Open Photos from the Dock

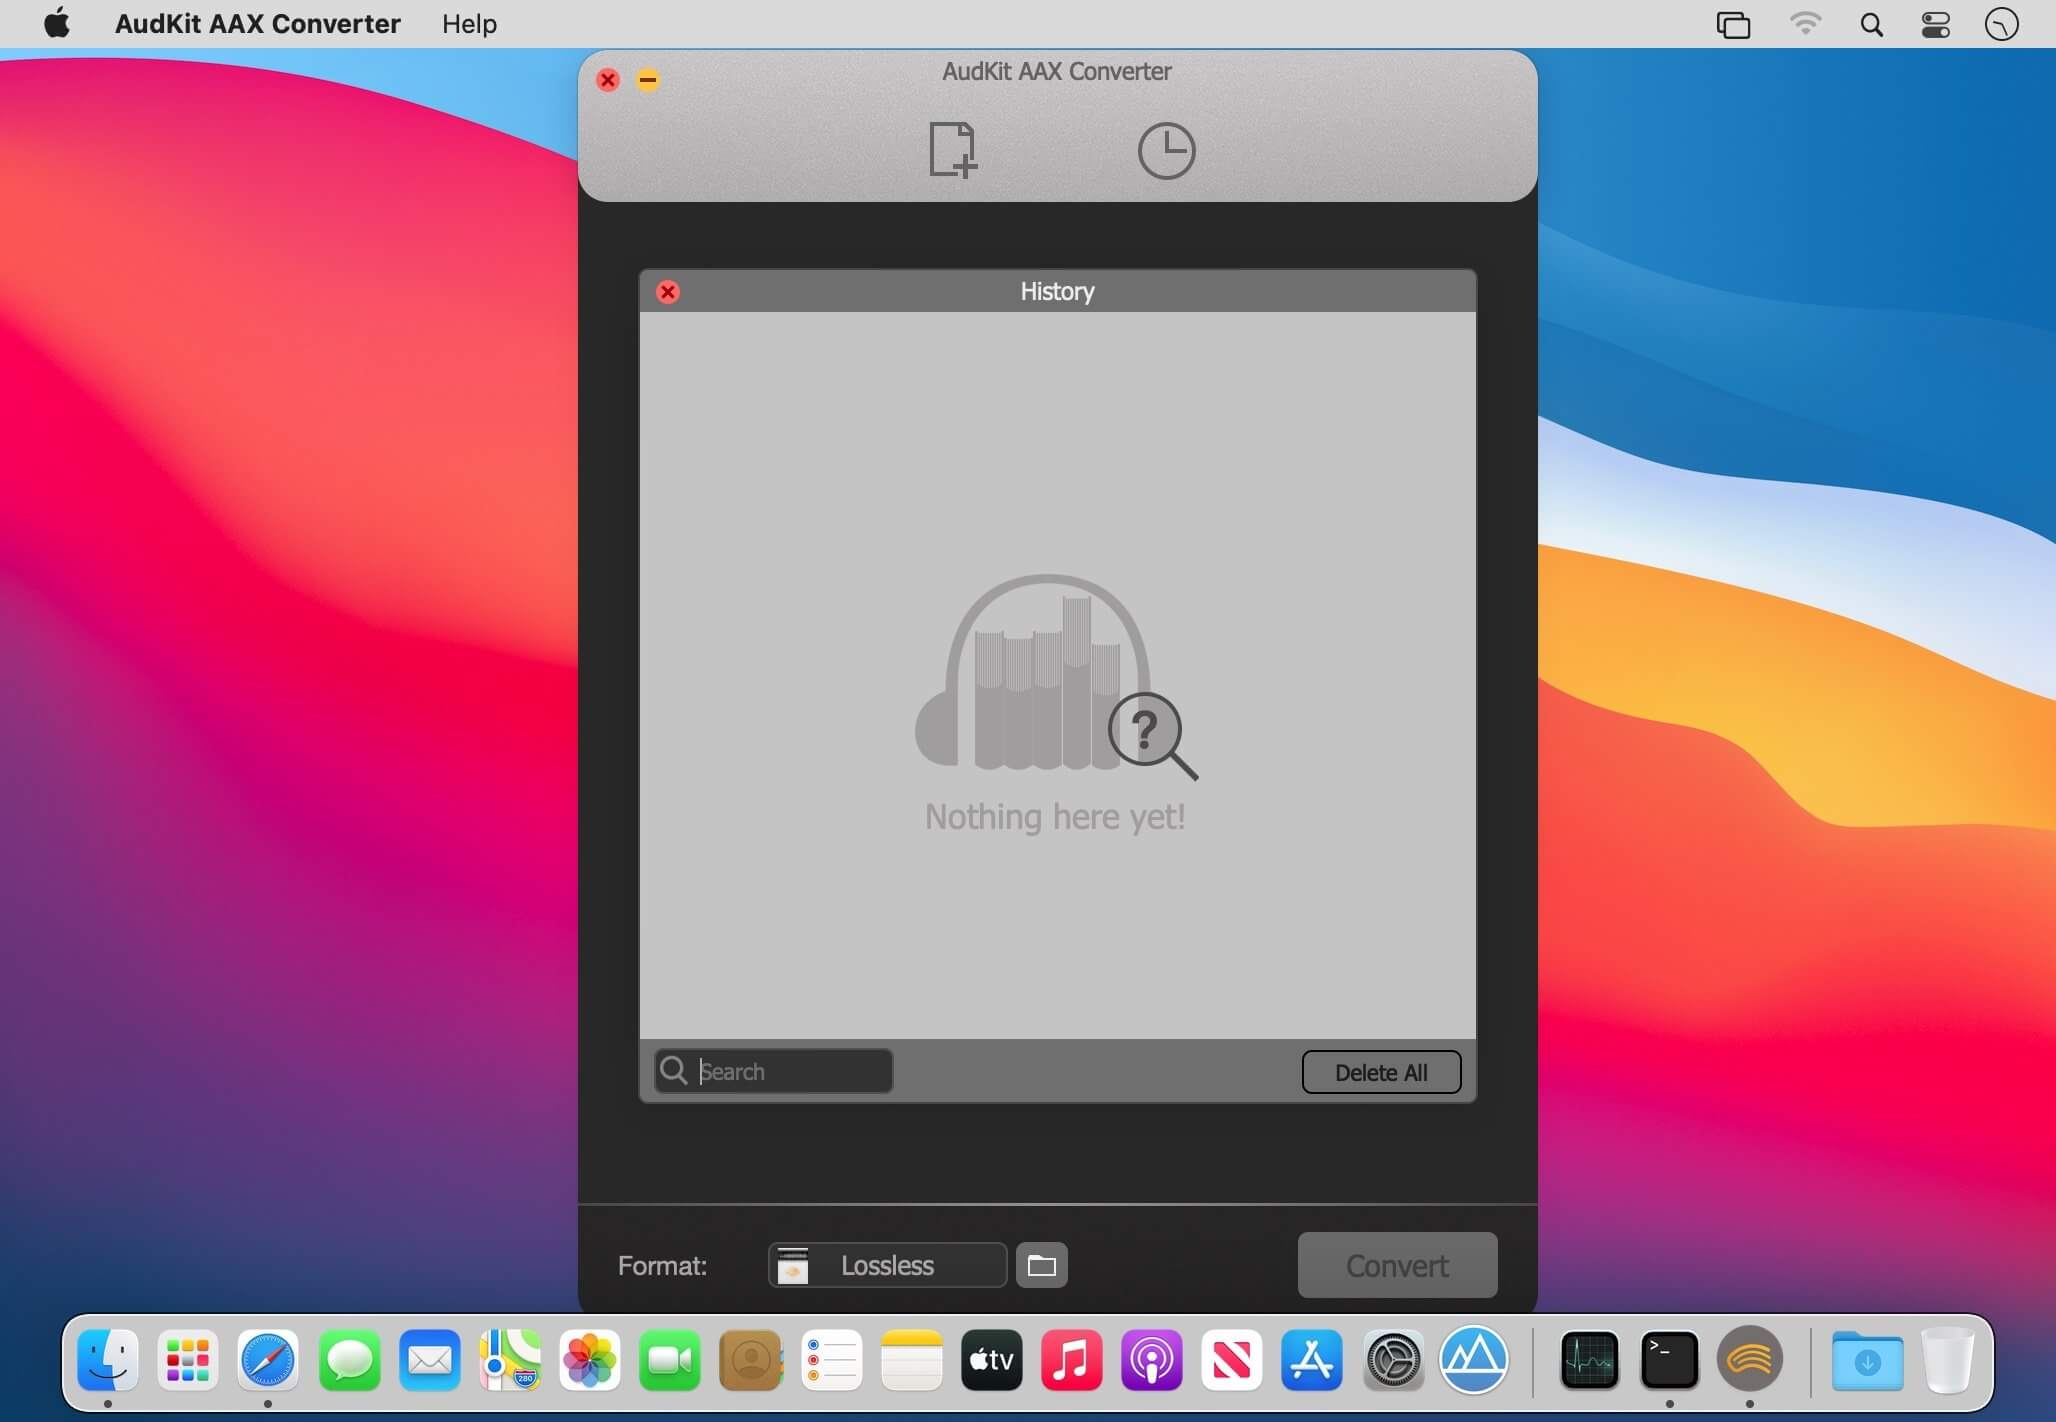[x=590, y=1360]
